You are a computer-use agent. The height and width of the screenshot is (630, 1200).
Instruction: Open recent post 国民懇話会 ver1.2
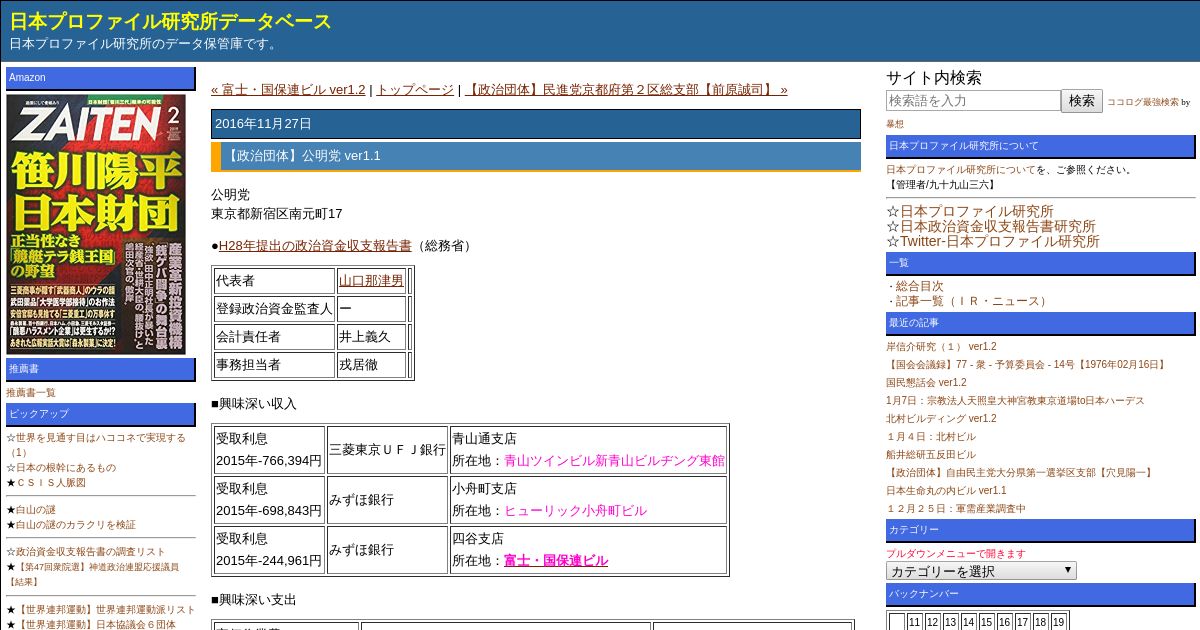[x=926, y=383]
